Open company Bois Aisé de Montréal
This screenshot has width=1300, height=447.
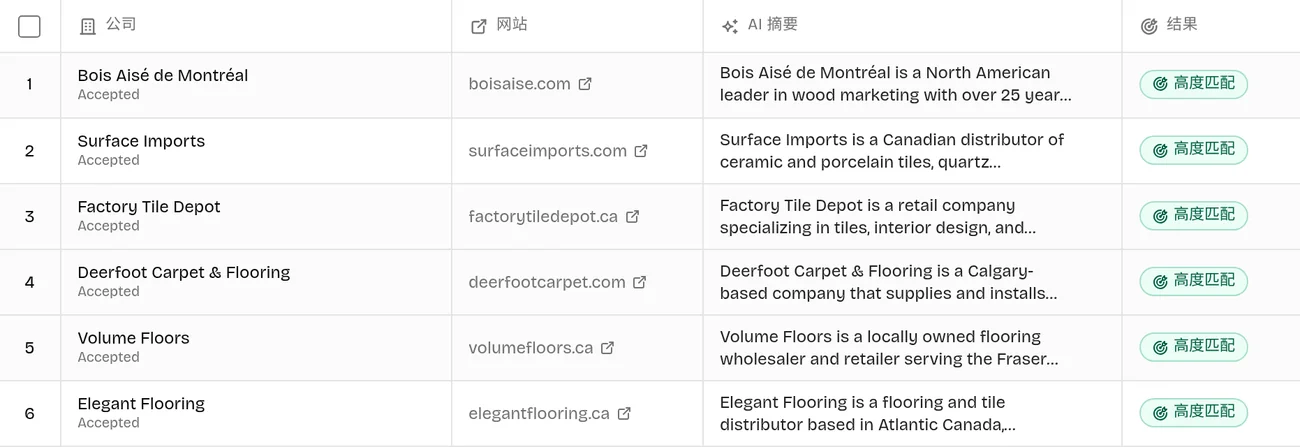pyautogui.click(x=163, y=75)
